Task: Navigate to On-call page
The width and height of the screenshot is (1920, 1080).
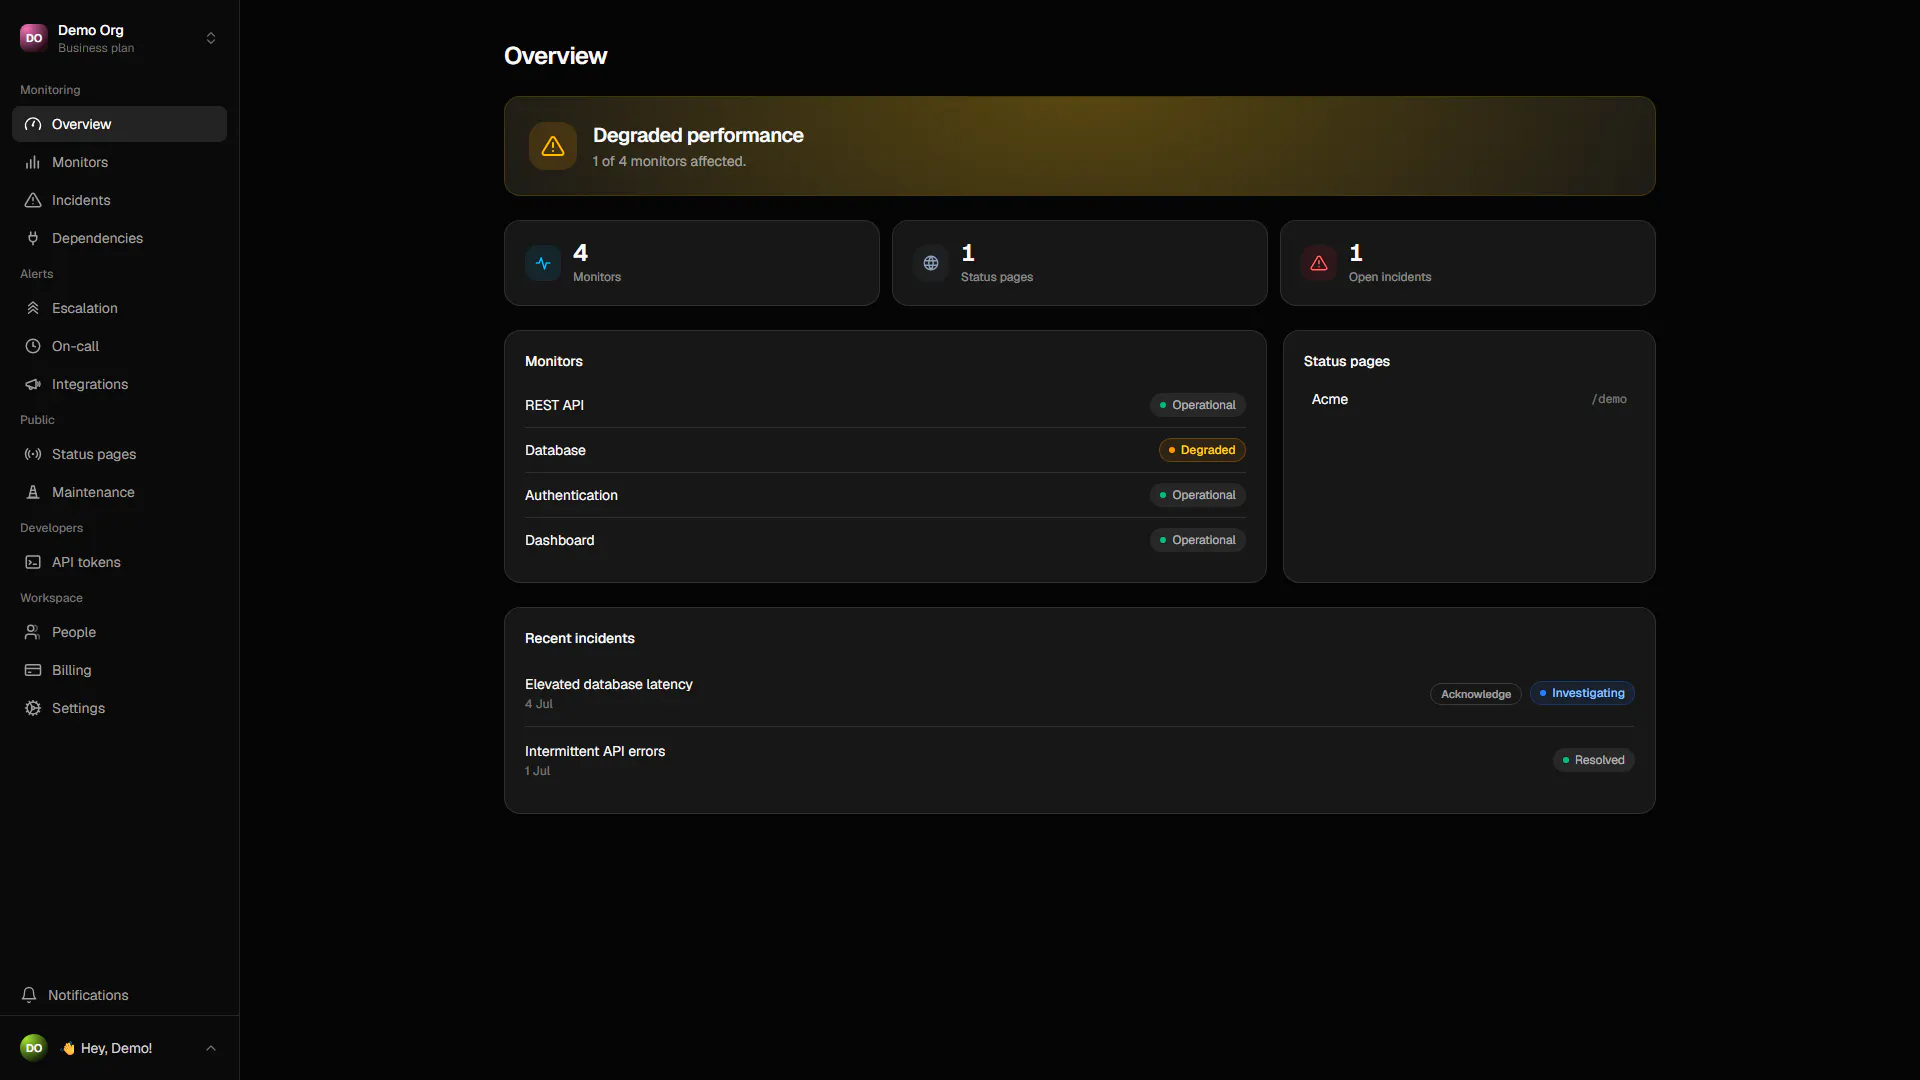Action: [x=120, y=346]
